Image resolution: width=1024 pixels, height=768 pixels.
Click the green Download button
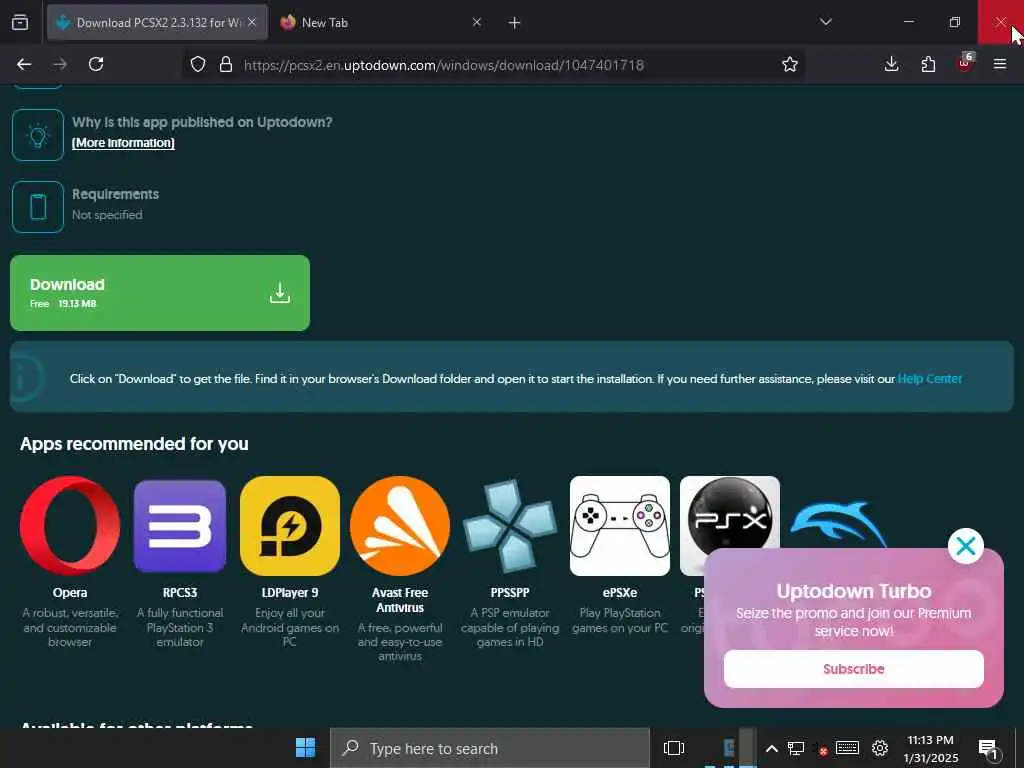[160, 293]
